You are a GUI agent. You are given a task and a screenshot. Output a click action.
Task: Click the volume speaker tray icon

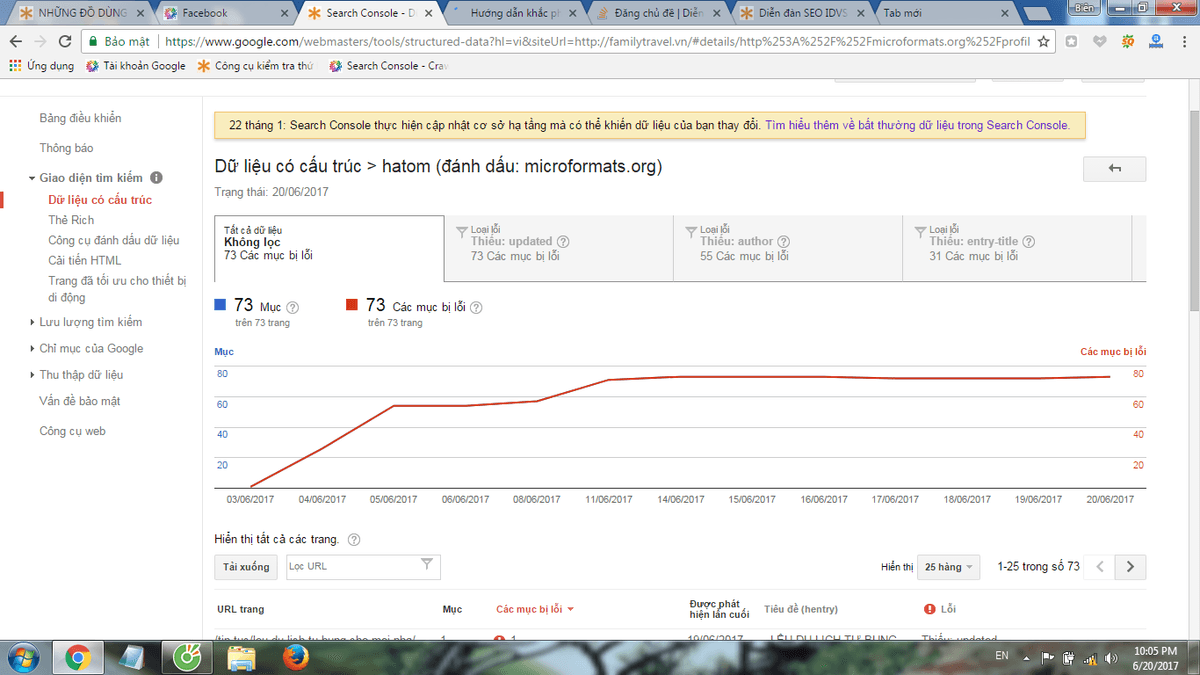1109,658
